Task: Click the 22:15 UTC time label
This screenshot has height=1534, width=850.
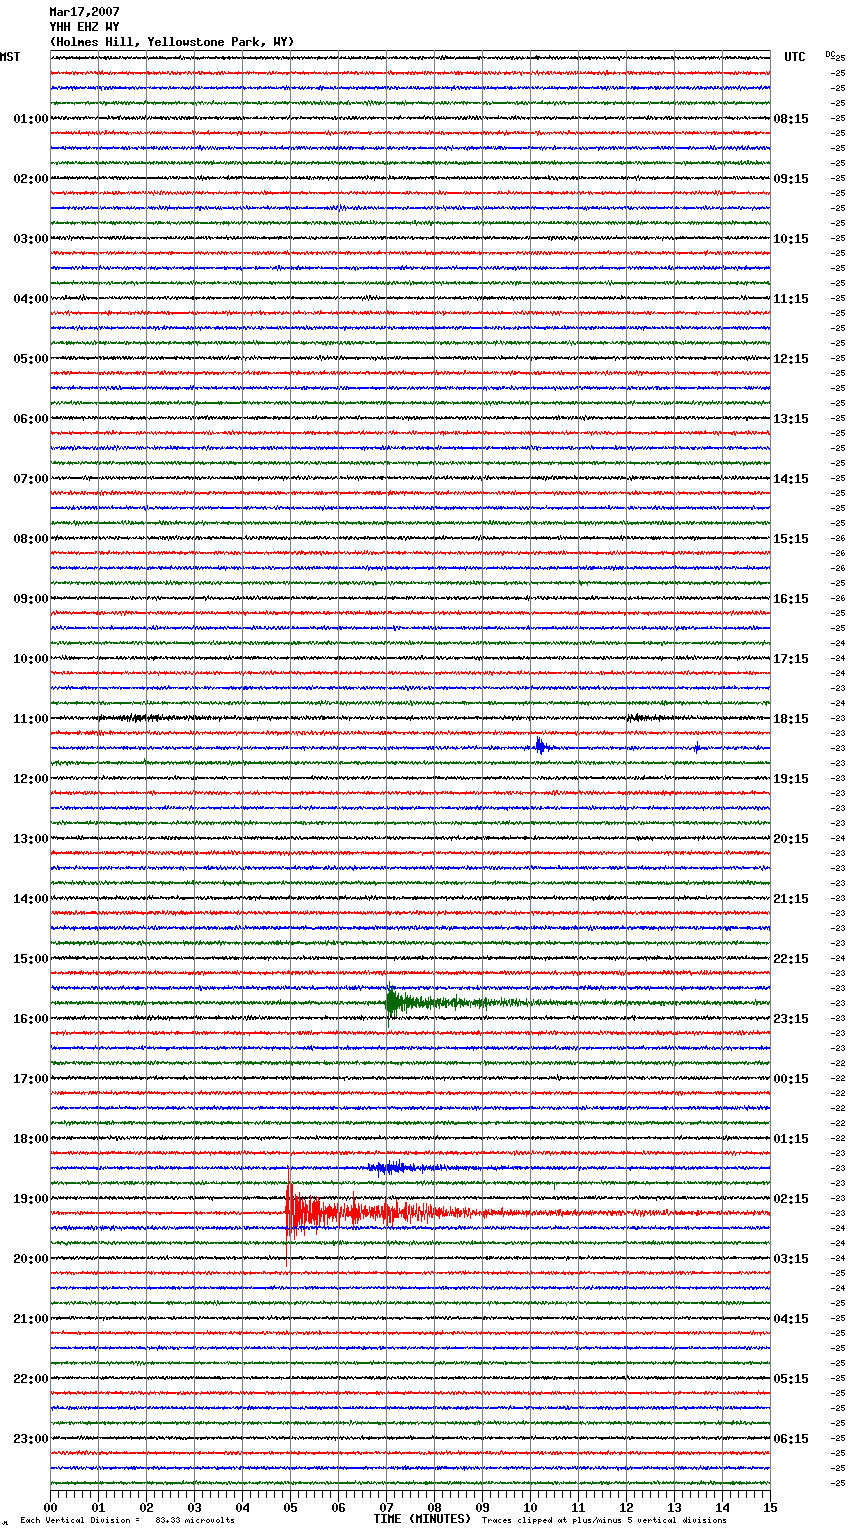Action: (791, 959)
